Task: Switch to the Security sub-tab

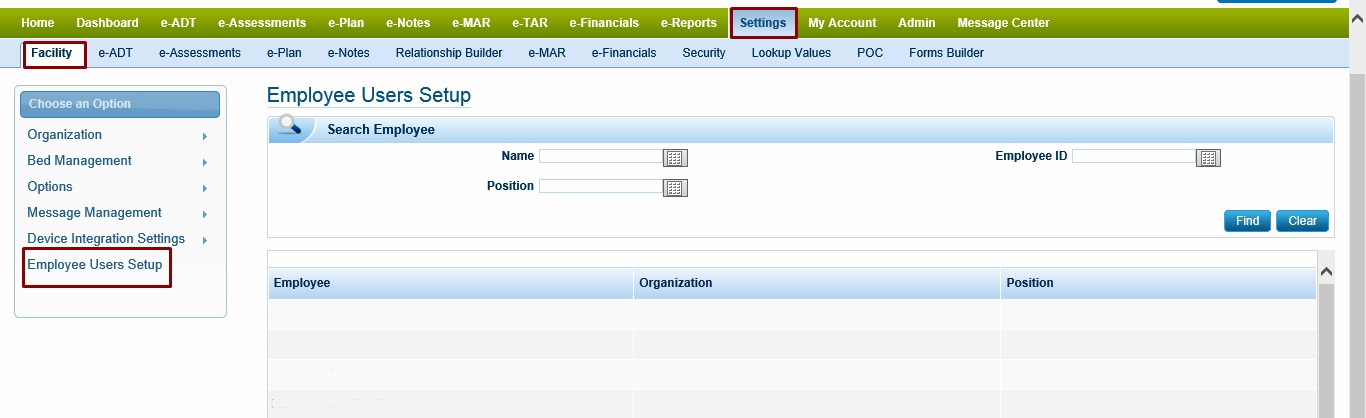Action: point(704,53)
